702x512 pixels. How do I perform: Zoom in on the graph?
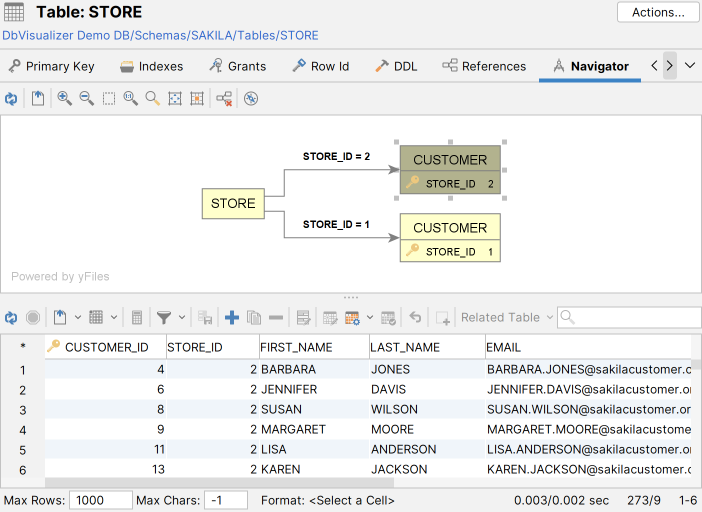point(64,98)
